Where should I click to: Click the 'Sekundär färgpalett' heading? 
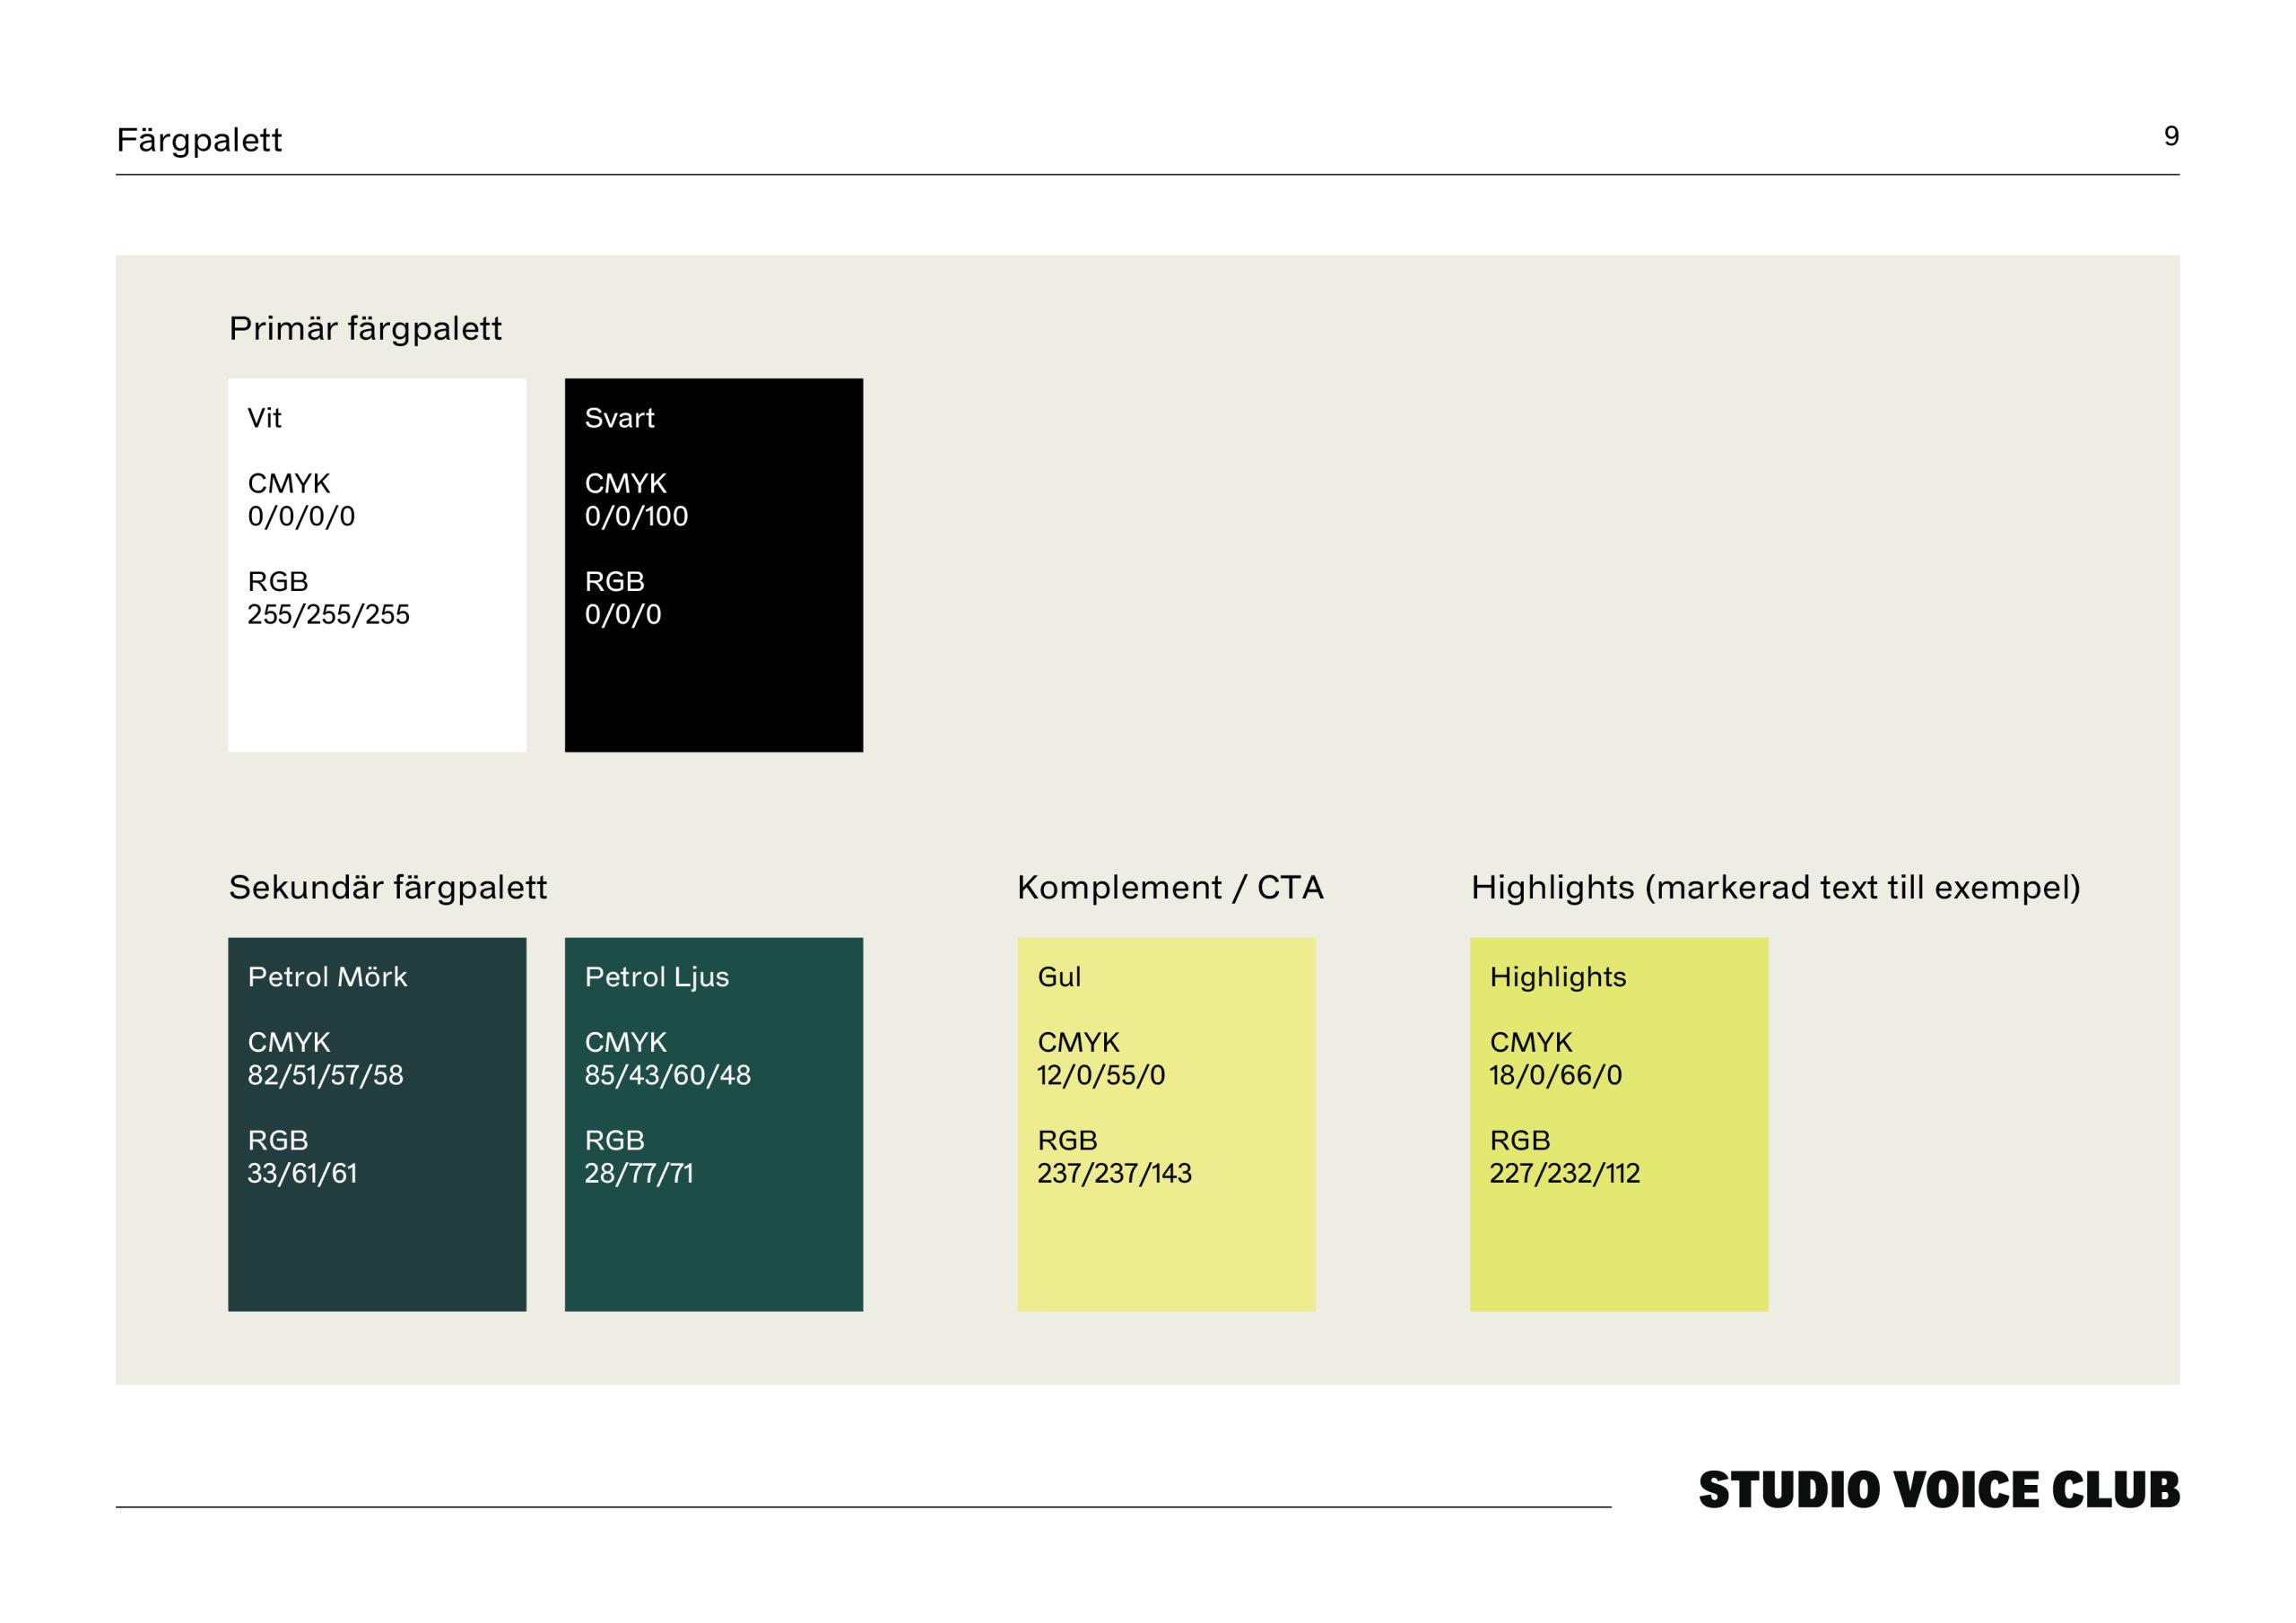[x=388, y=888]
